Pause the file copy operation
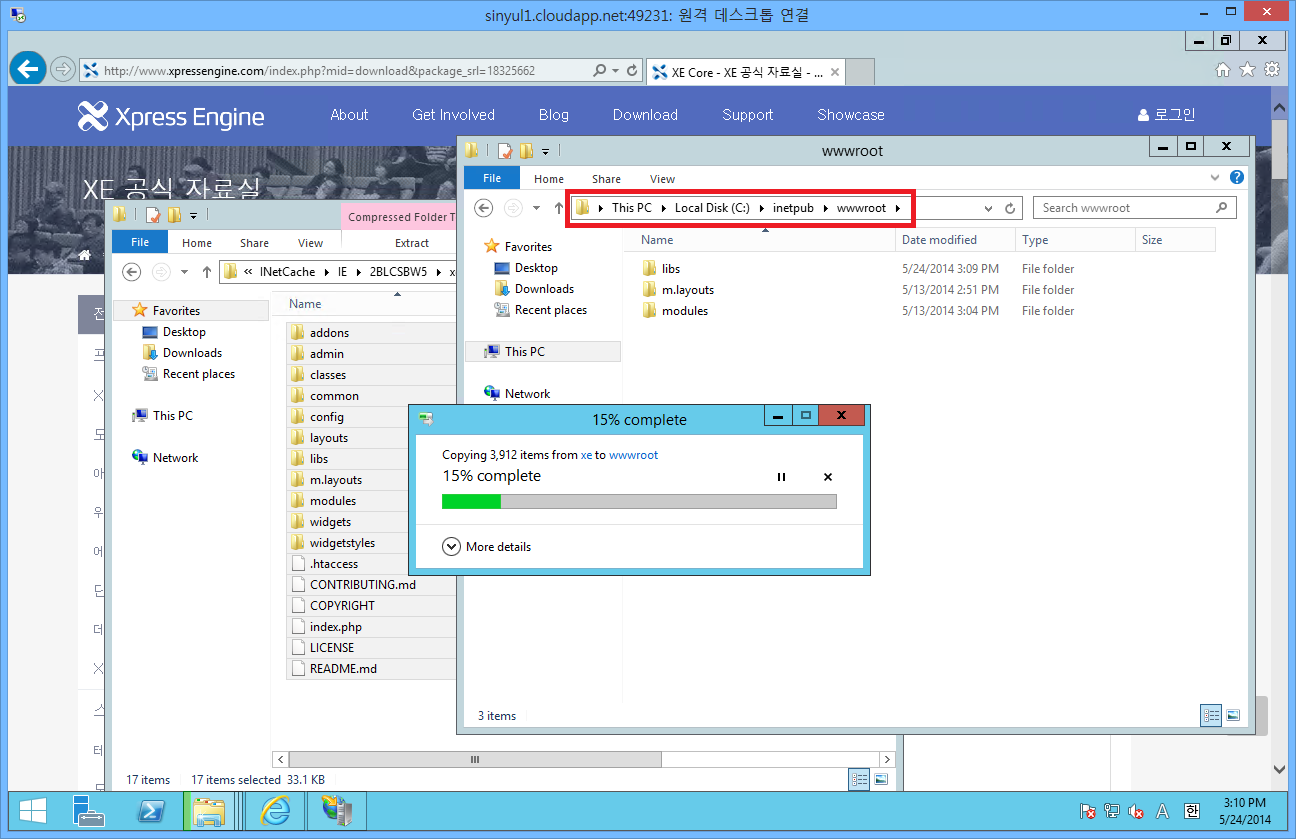 (x=782, y=477)
